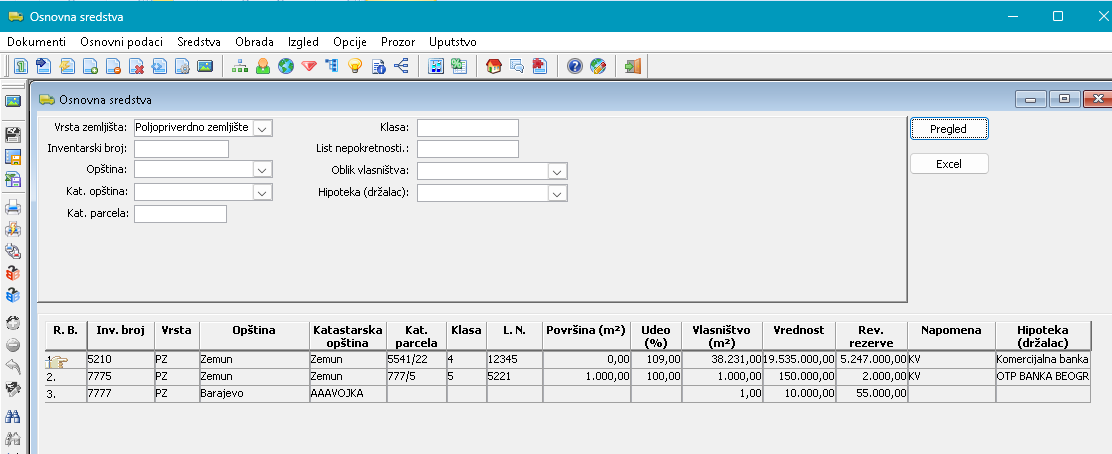
Task: Click the Vrednost column header
Action: point(799,336)
